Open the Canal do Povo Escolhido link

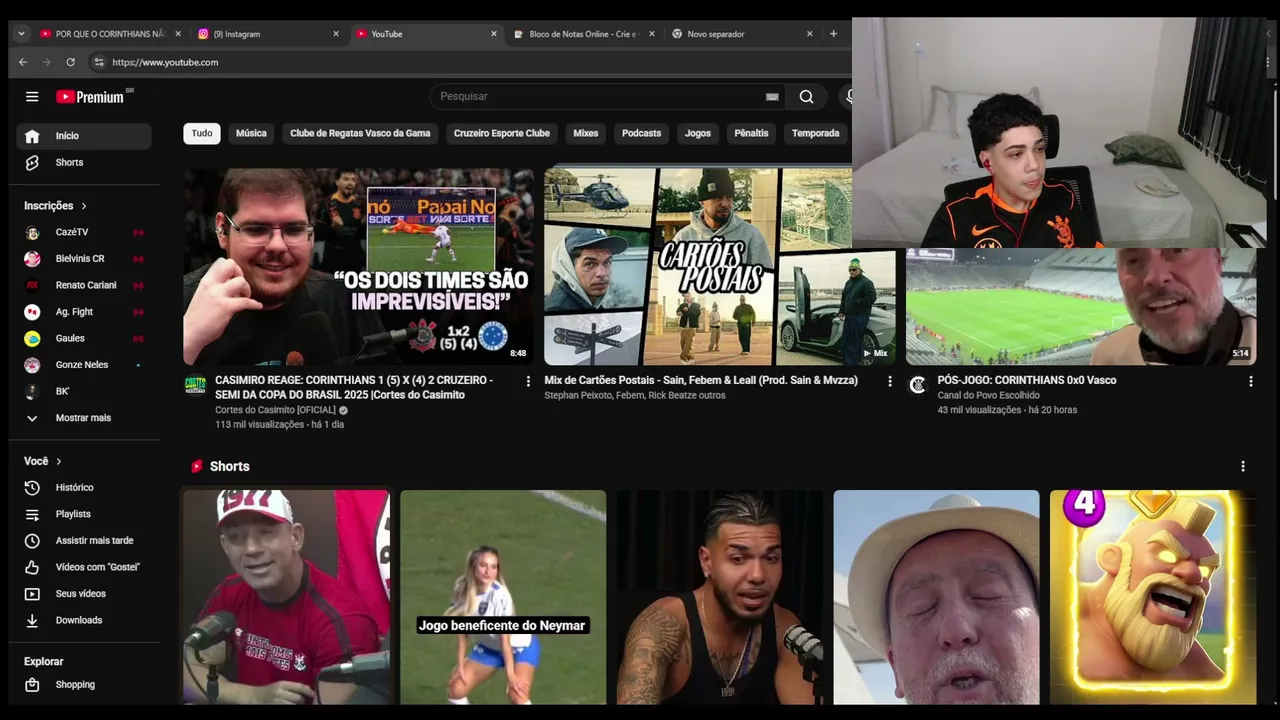tap(988, 395)
